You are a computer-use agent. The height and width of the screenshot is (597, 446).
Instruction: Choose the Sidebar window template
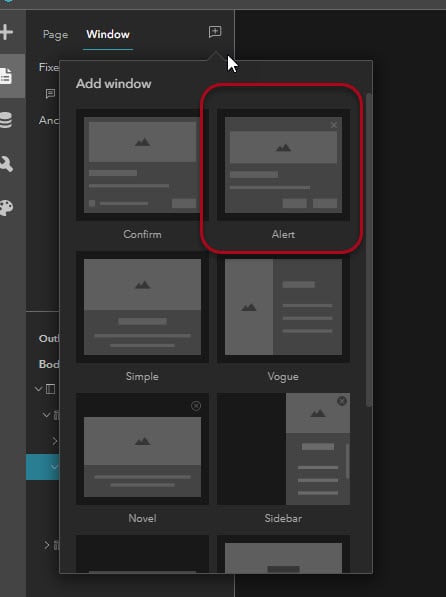283,449
